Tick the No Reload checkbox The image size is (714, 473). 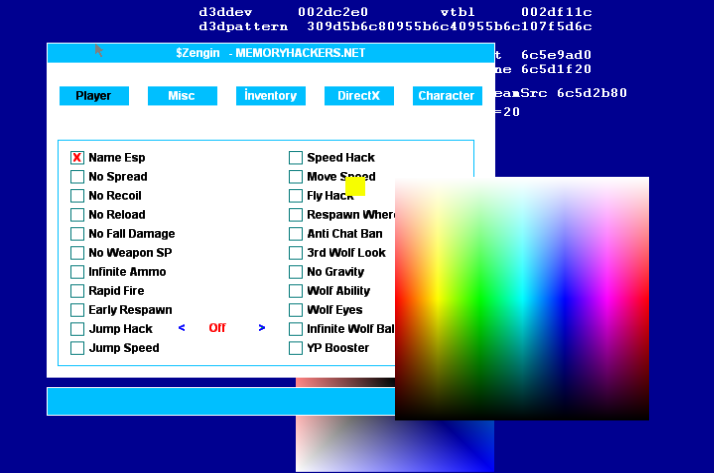point(77,214)
